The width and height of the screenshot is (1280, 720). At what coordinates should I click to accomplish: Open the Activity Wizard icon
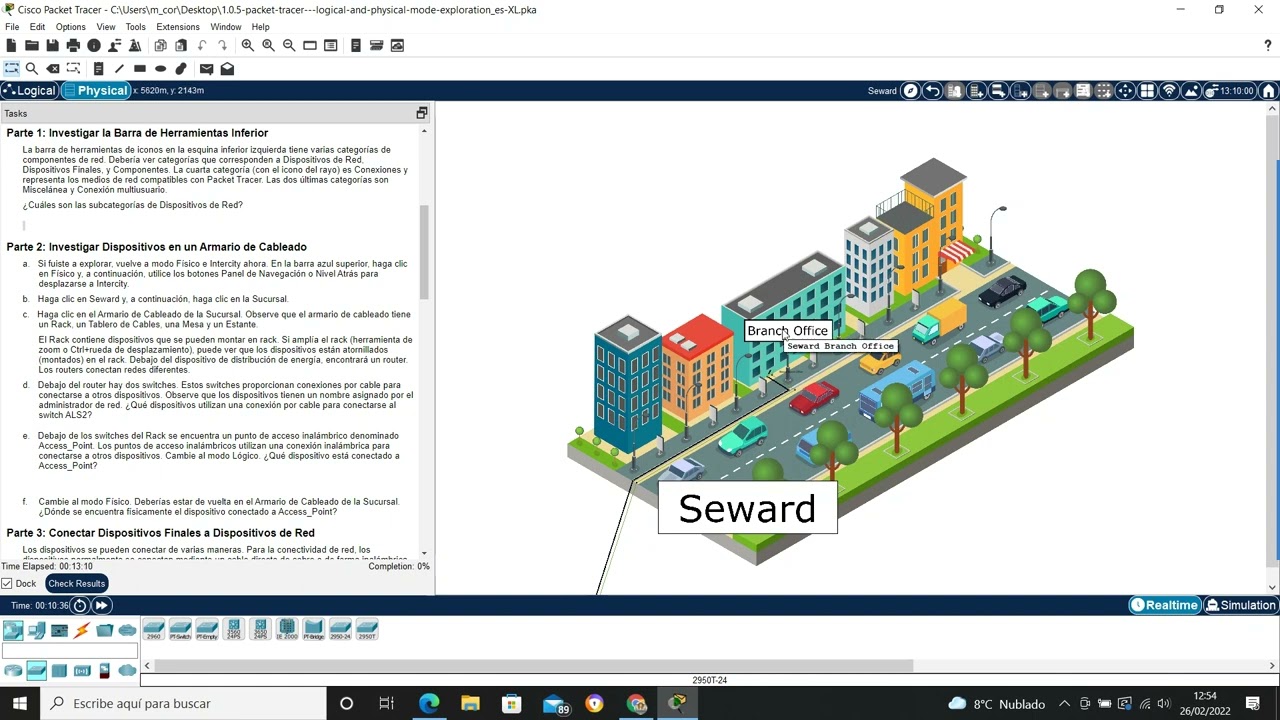[x=135, y=45]
